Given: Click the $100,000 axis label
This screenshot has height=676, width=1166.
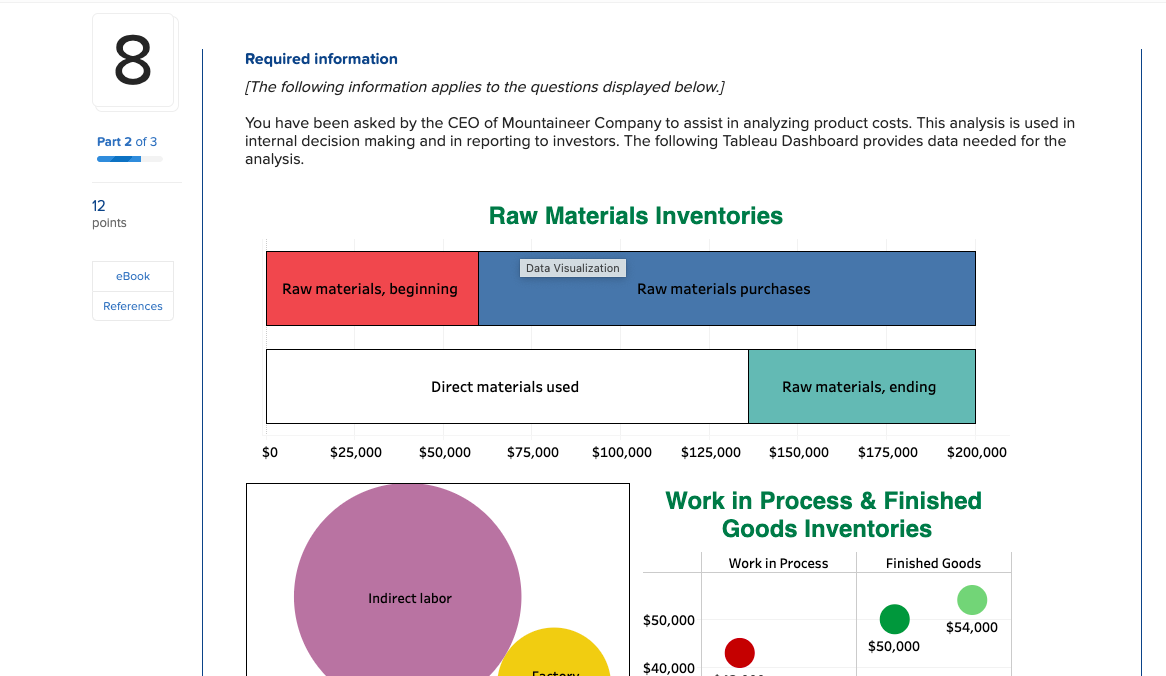Looking at the screenshot, I should click(x=622, y=452).
